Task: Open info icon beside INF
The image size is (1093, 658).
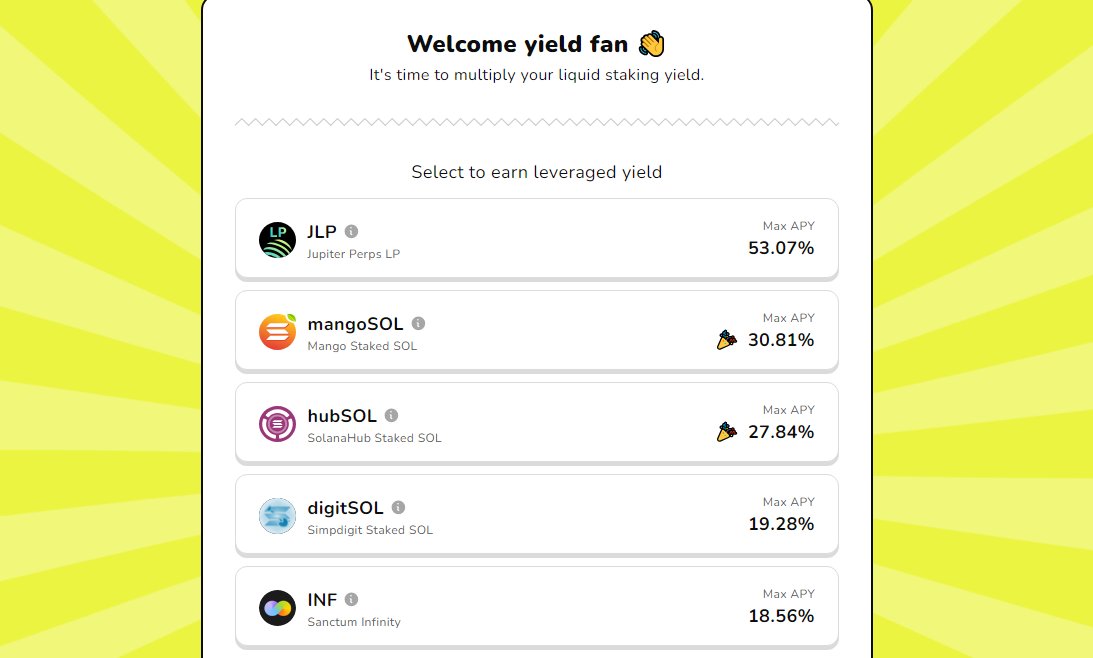Action: tap(351, 599)
